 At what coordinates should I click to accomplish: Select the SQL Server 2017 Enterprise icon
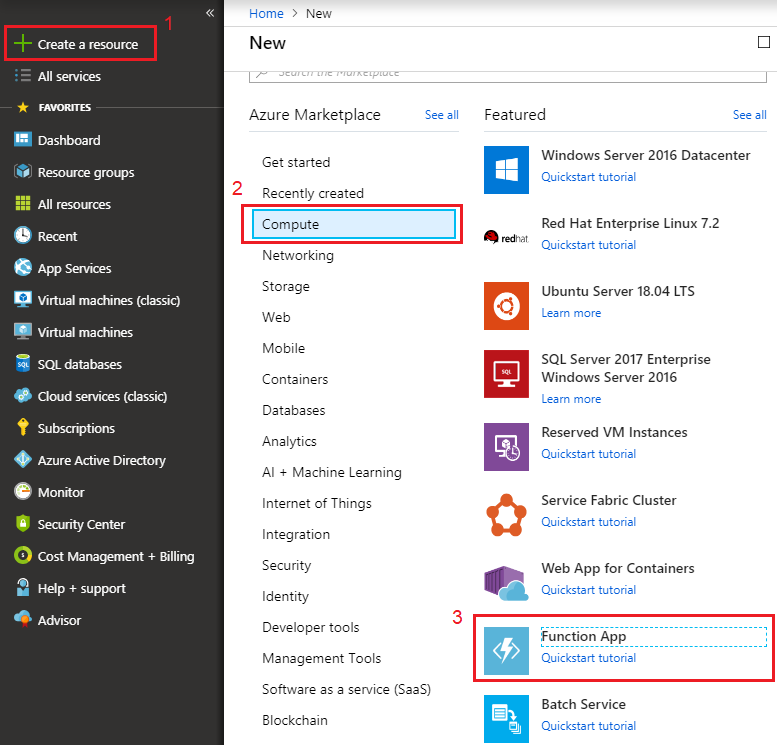pos(506,373)
